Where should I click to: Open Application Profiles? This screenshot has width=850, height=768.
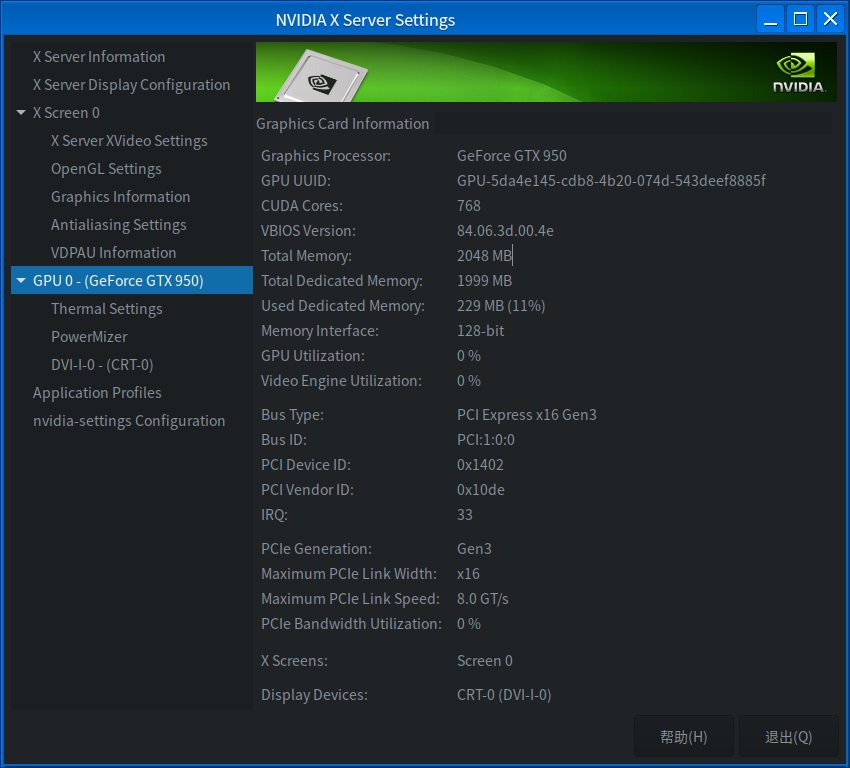[x=97, y=393]
